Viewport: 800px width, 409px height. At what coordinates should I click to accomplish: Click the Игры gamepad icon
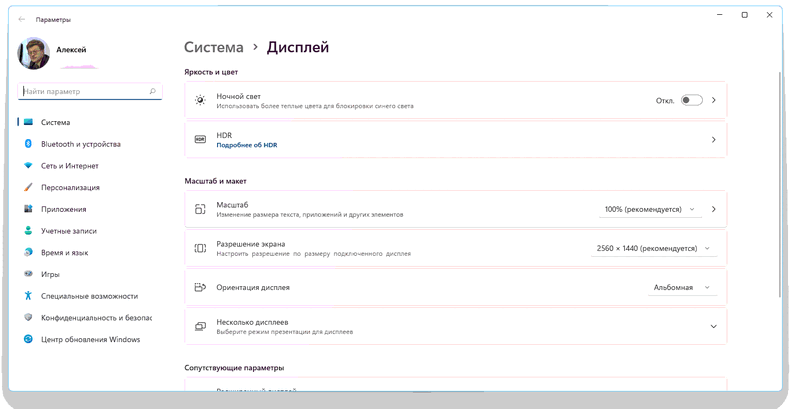29,274
